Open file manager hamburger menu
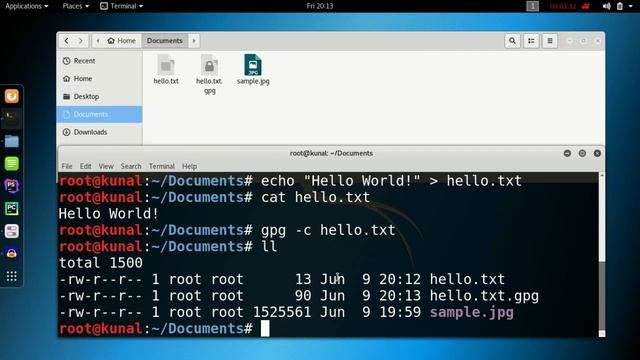 pos(550,41)
